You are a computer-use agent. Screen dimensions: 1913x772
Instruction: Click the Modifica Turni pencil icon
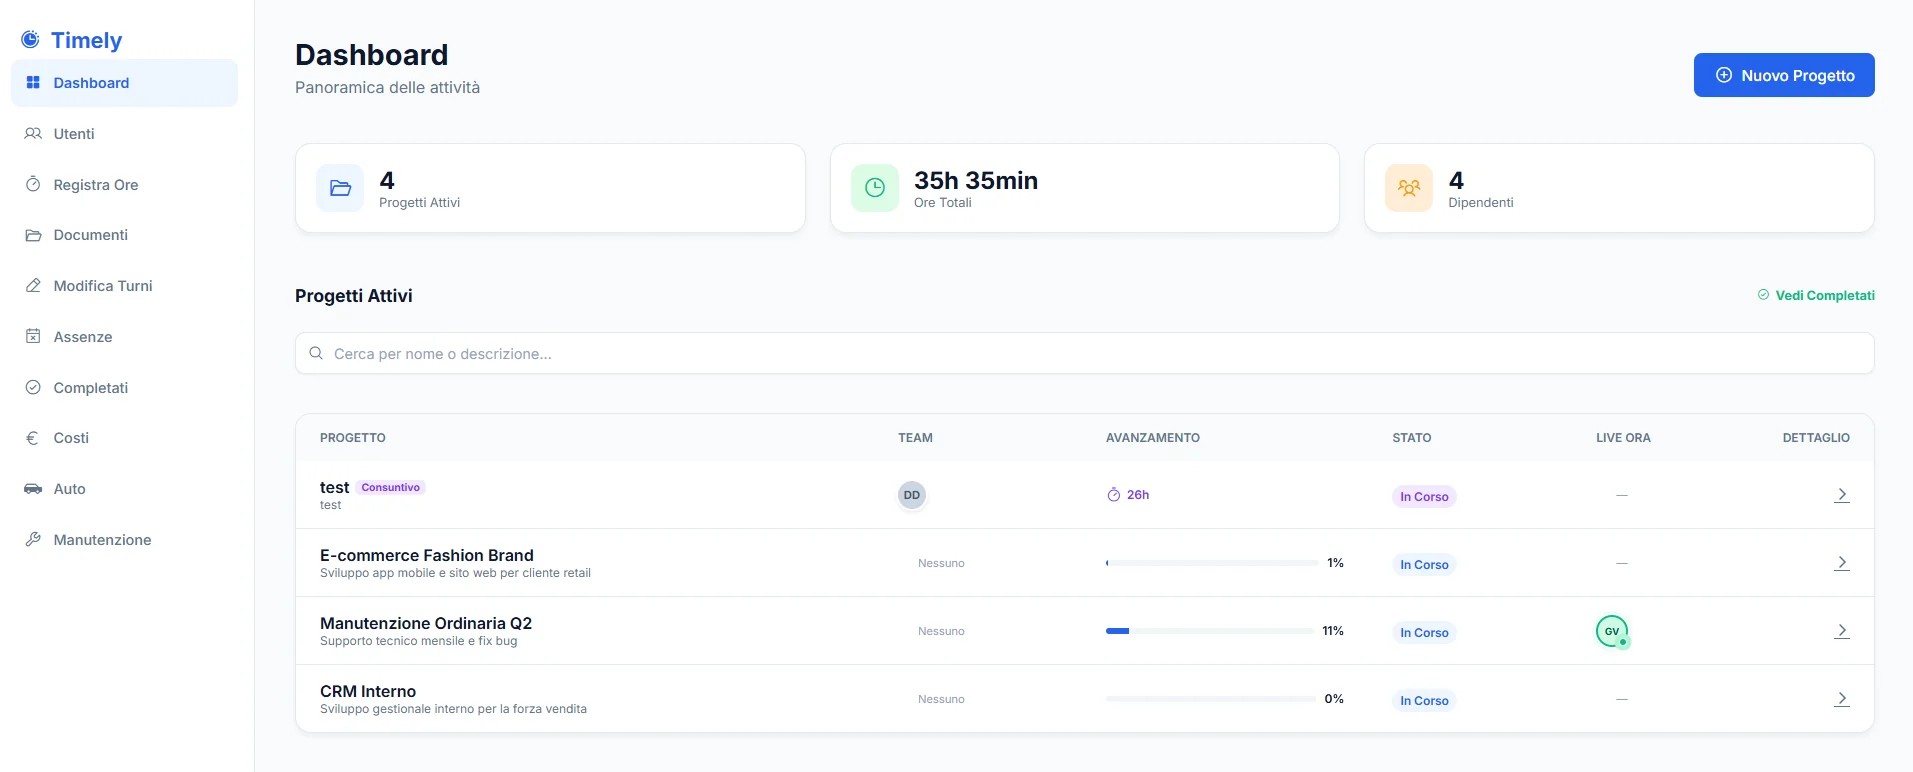(x=33, y=286)
